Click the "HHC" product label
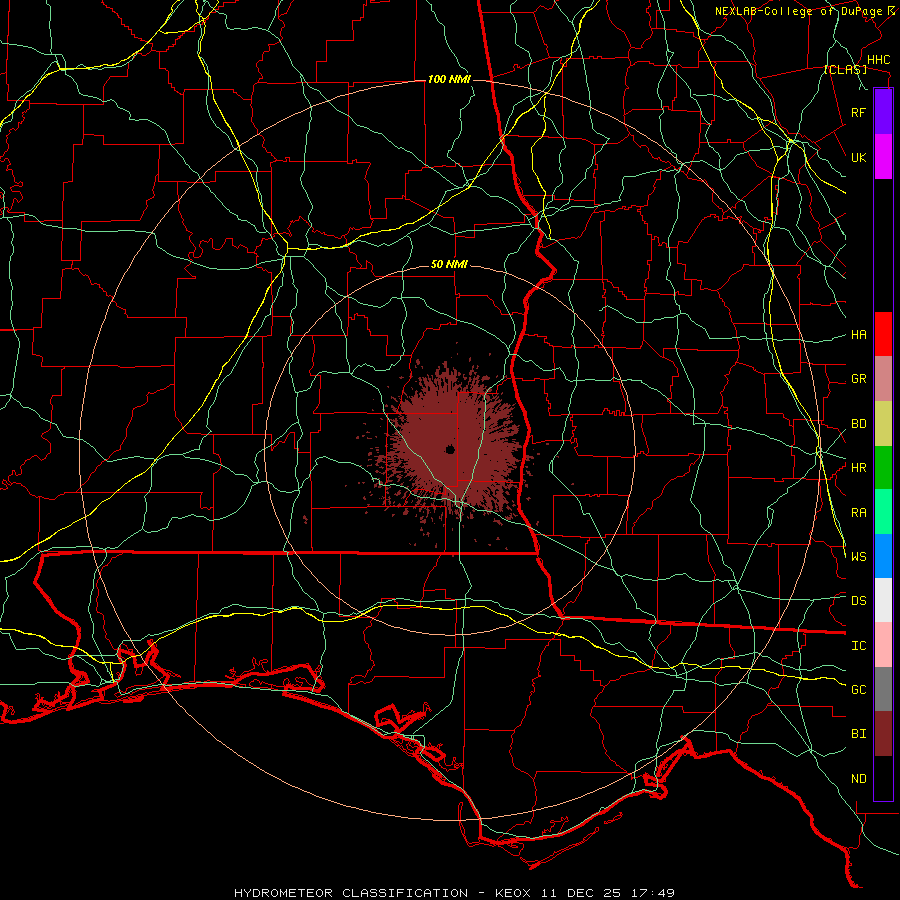 (x=879, y=60)
